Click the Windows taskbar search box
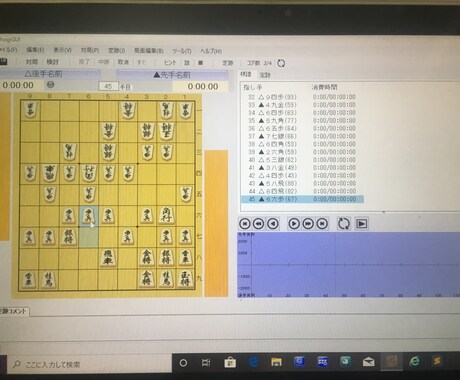The width and height of the screenshot is (460, 380). point(89,364)
